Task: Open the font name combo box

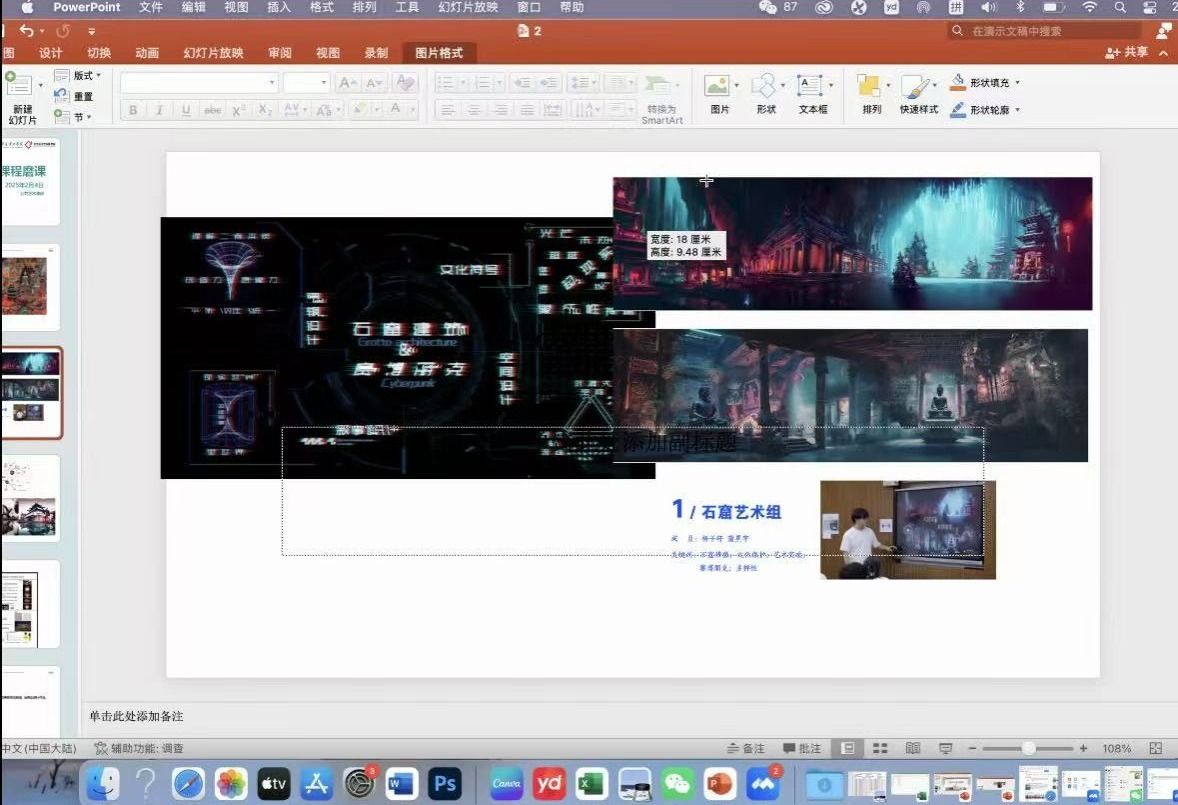Action: (x=199, y=83)
